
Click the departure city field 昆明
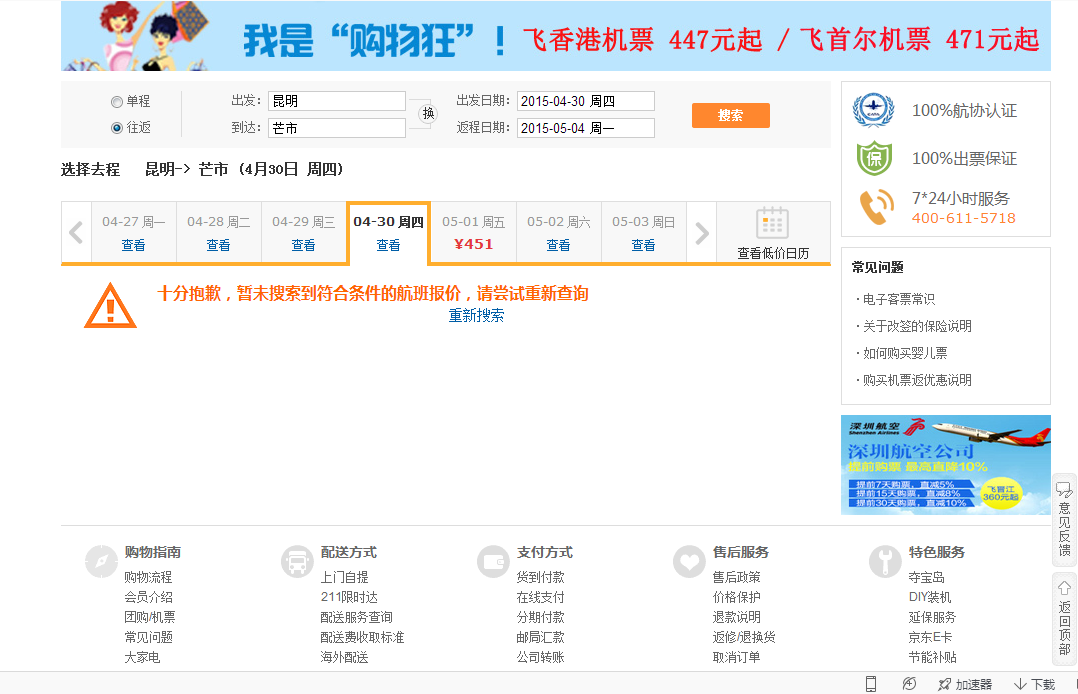pos(336,101)
